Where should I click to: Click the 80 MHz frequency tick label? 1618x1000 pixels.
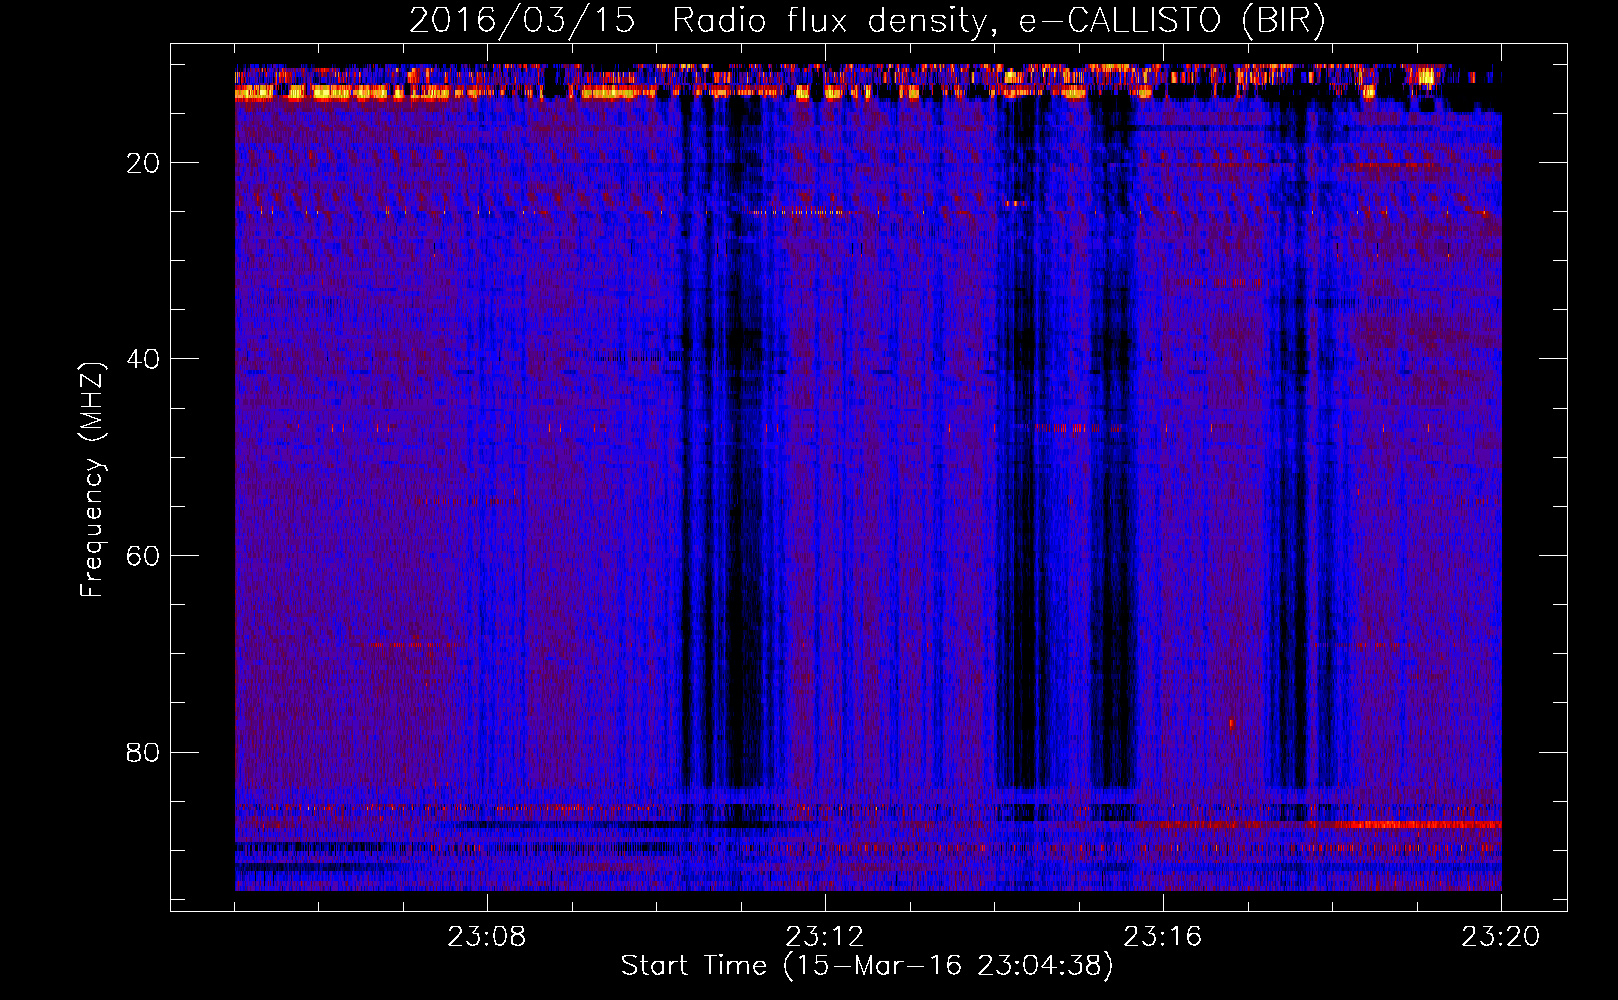143,752
